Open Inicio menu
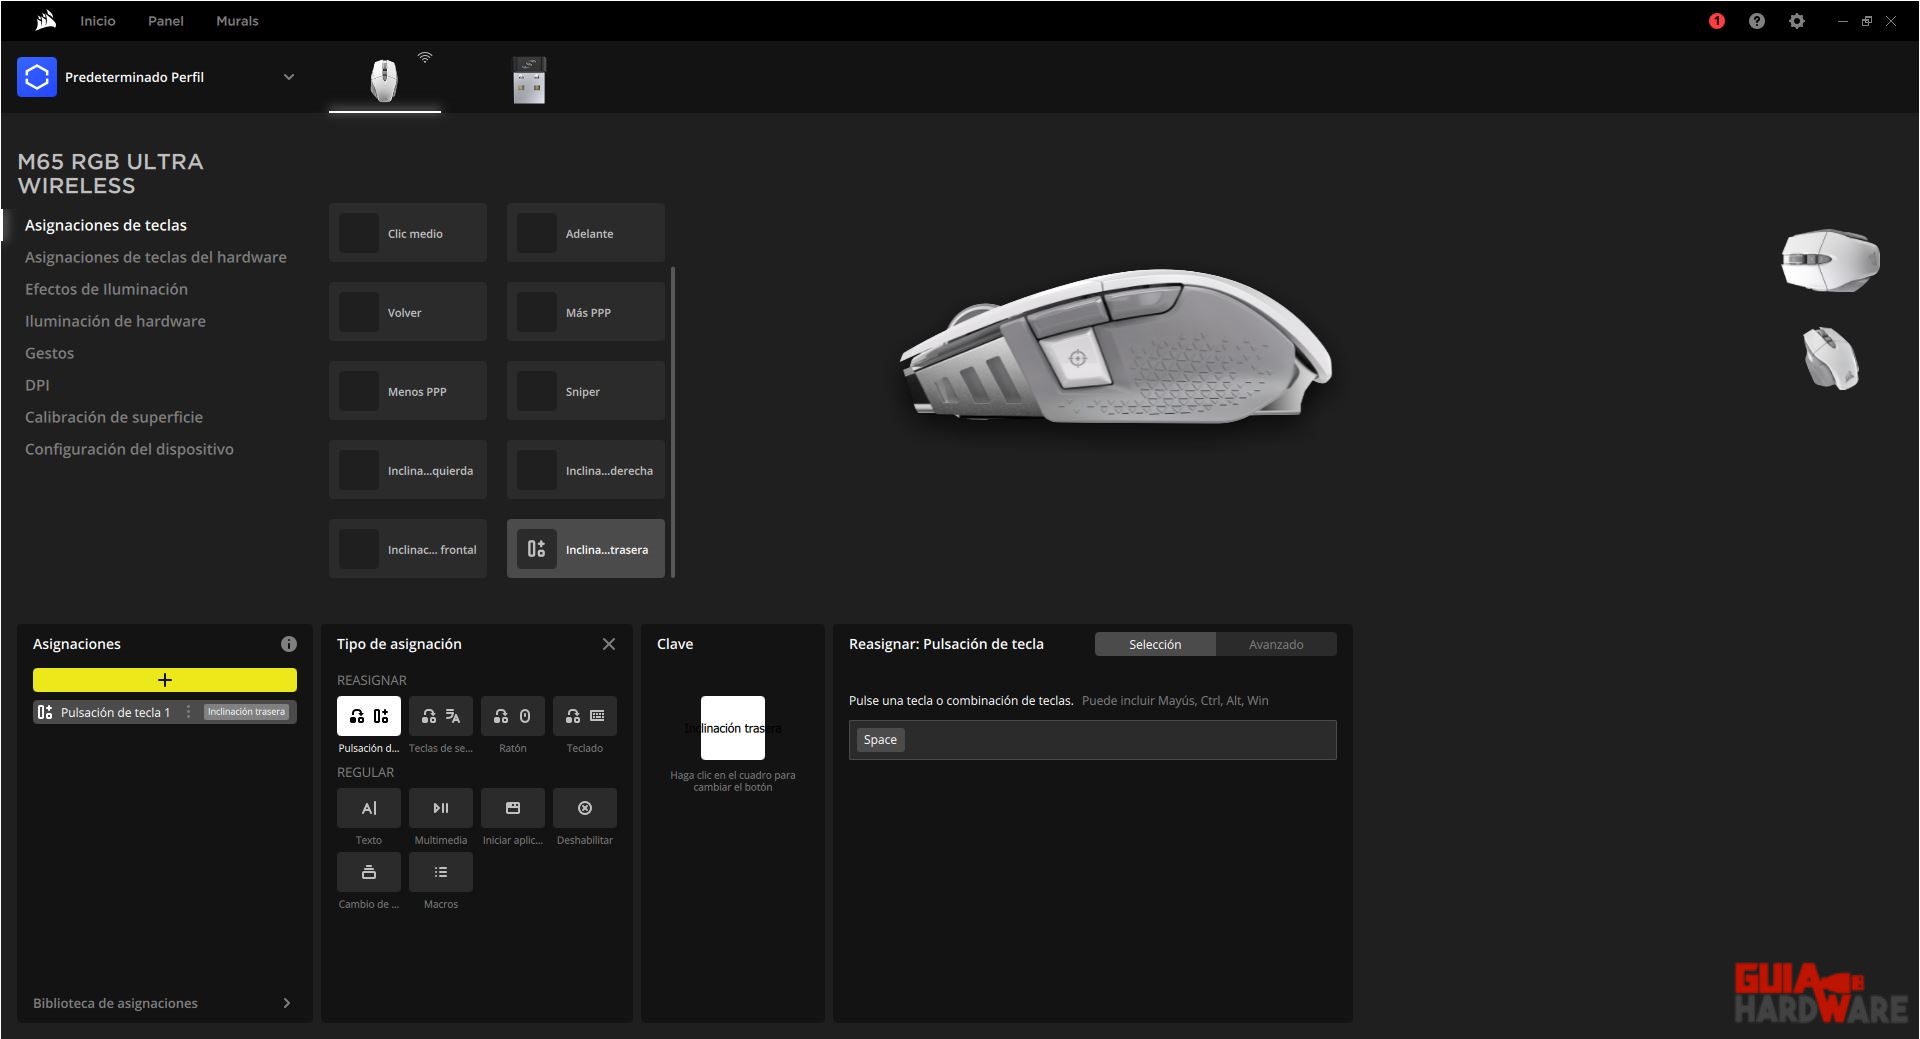 point(98,21)
